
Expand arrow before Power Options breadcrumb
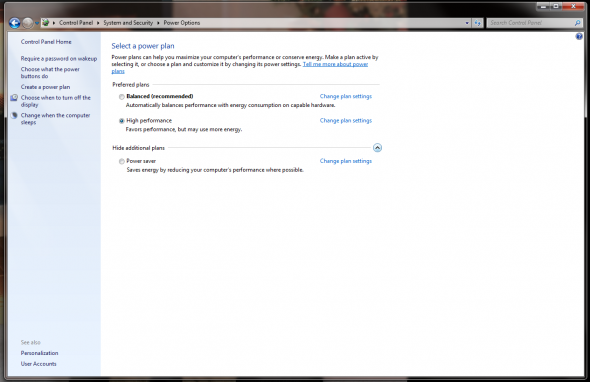tap(158, 23)
